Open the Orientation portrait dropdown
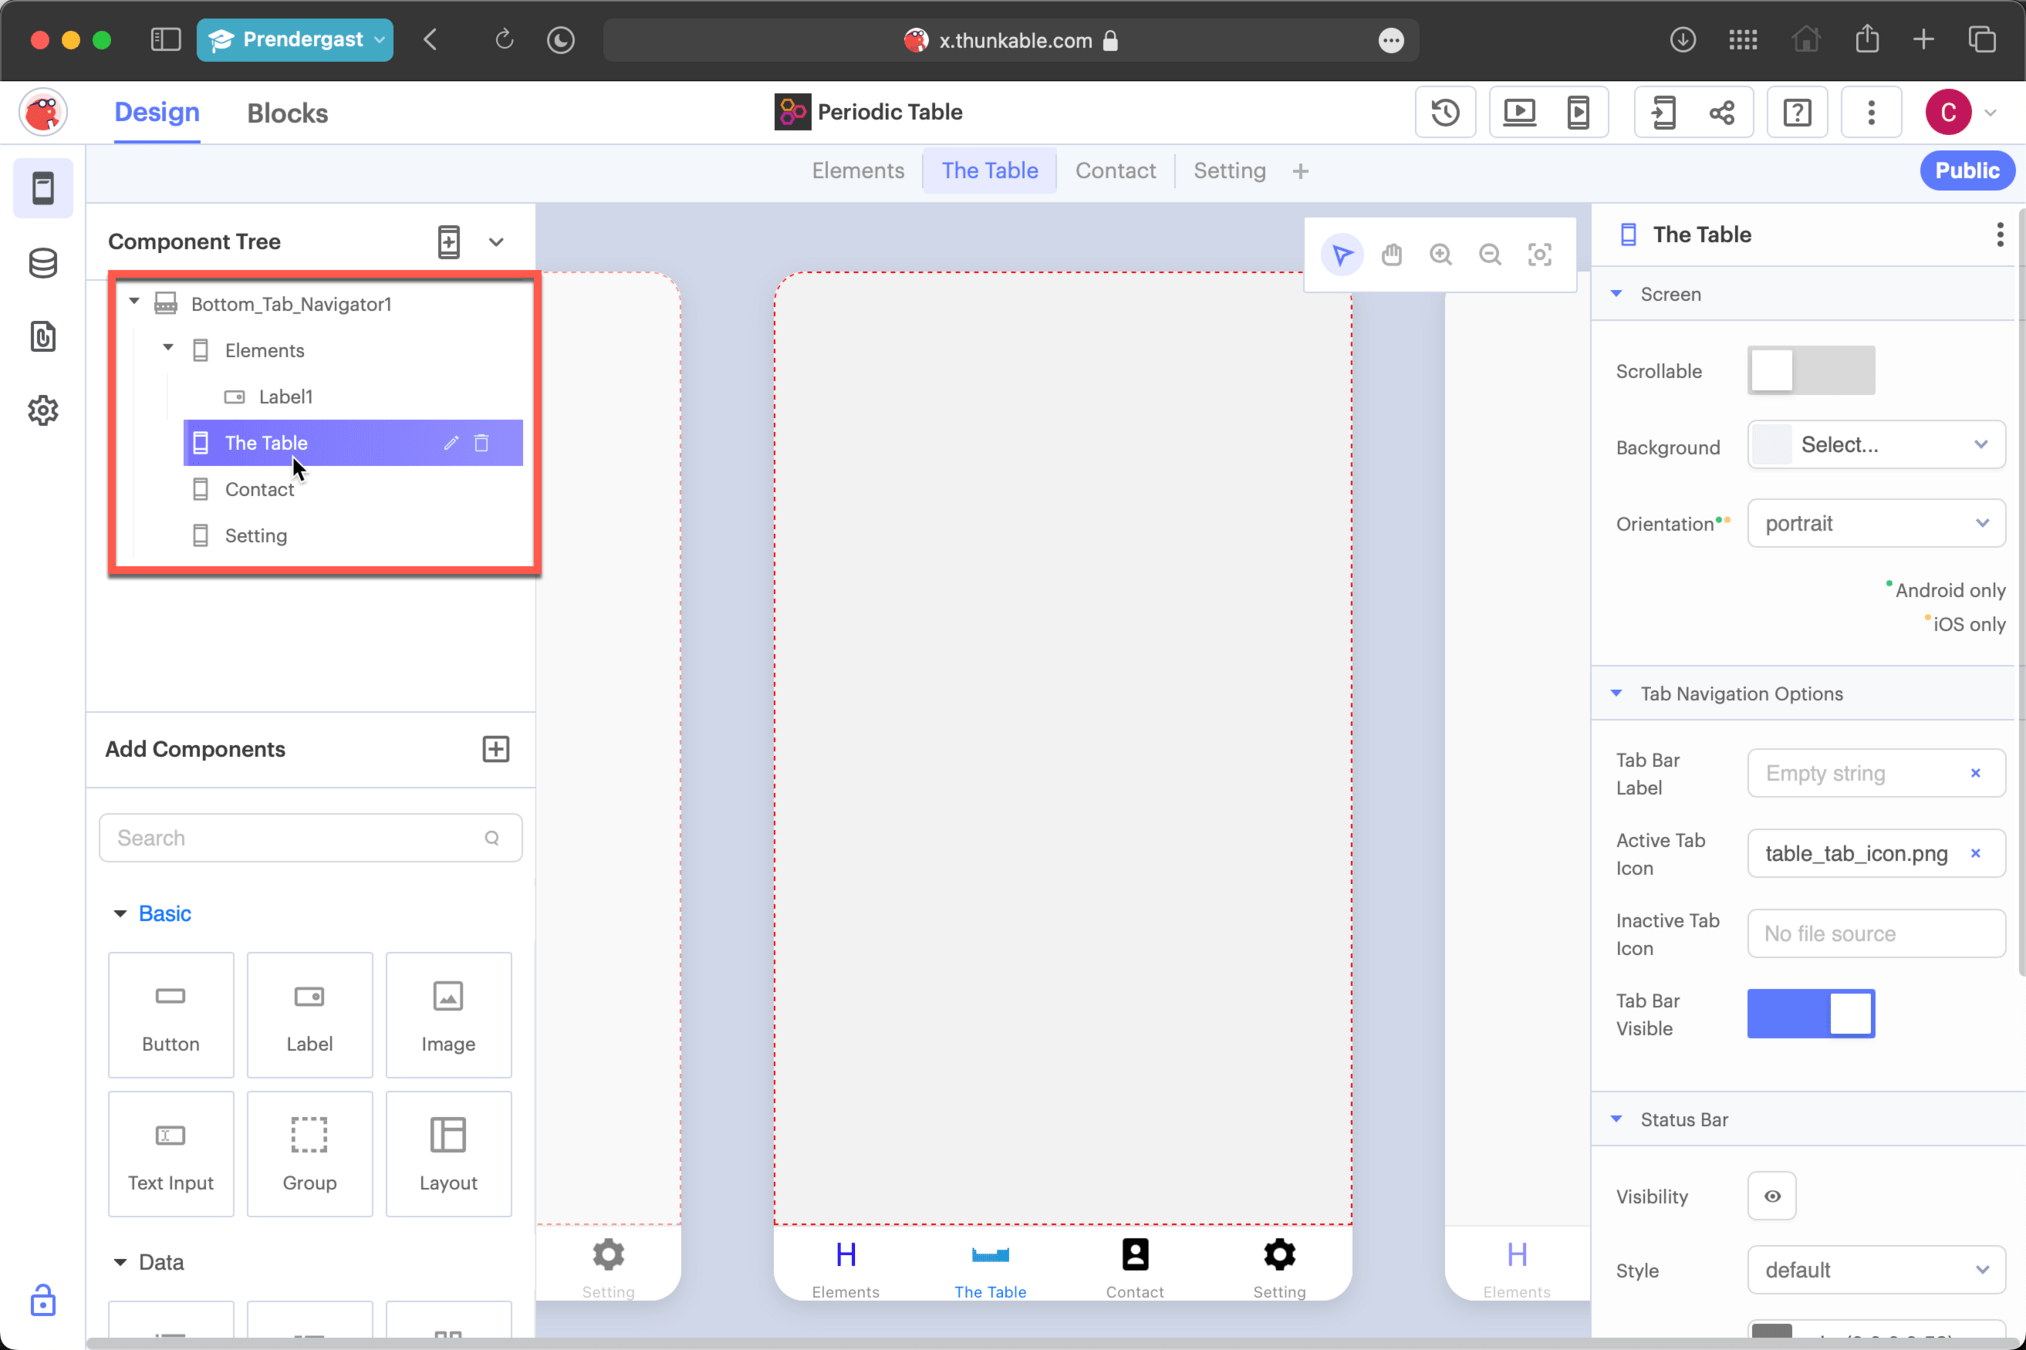The width and height of the screenshot is (2026, 1350). [1875, 524]
